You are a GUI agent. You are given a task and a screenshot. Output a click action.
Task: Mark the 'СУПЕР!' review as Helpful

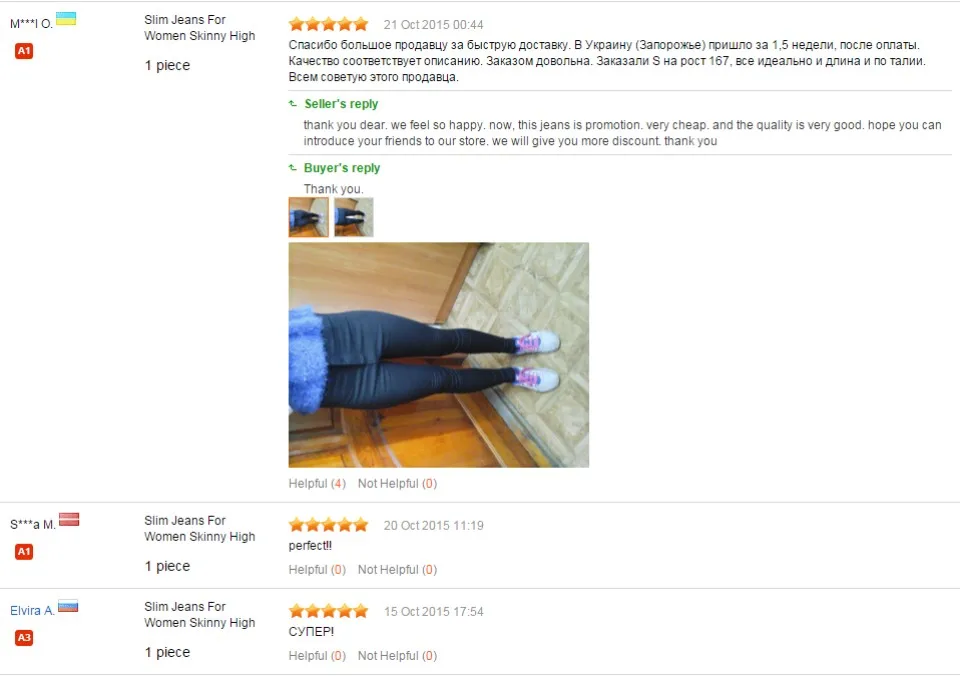click(317, 656)
